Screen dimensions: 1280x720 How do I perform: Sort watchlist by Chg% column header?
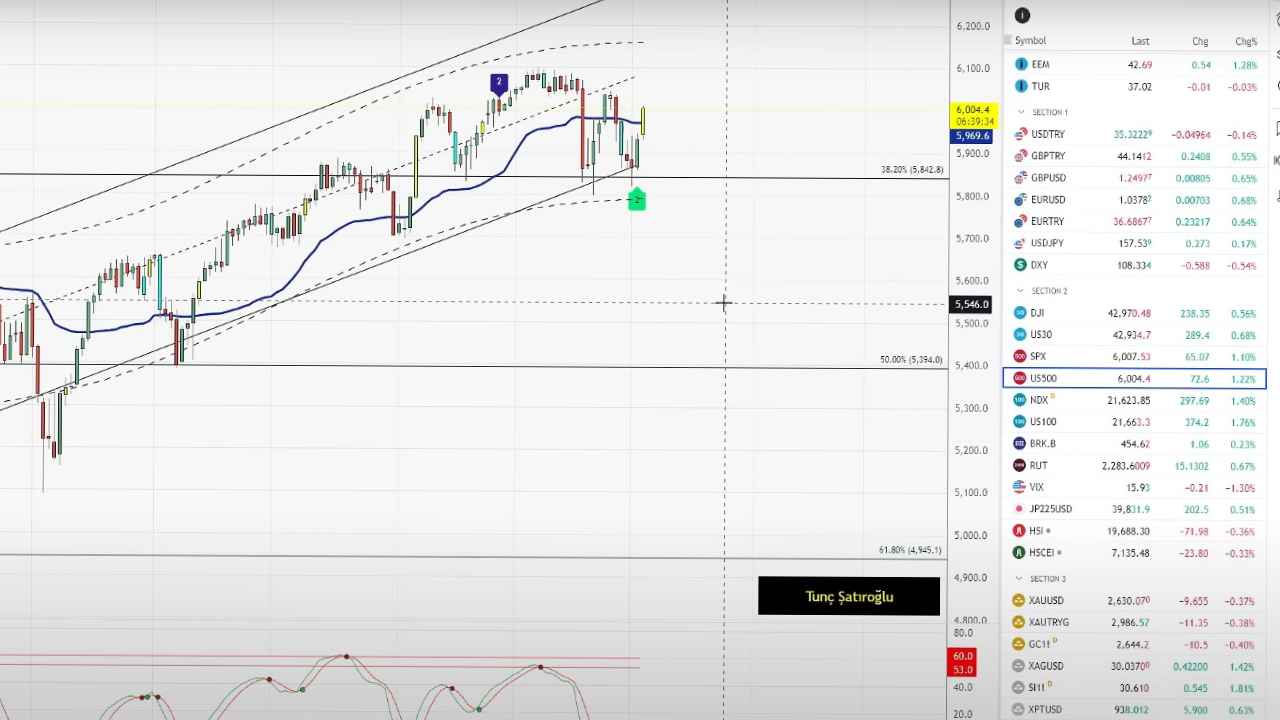click(1246, 41)
